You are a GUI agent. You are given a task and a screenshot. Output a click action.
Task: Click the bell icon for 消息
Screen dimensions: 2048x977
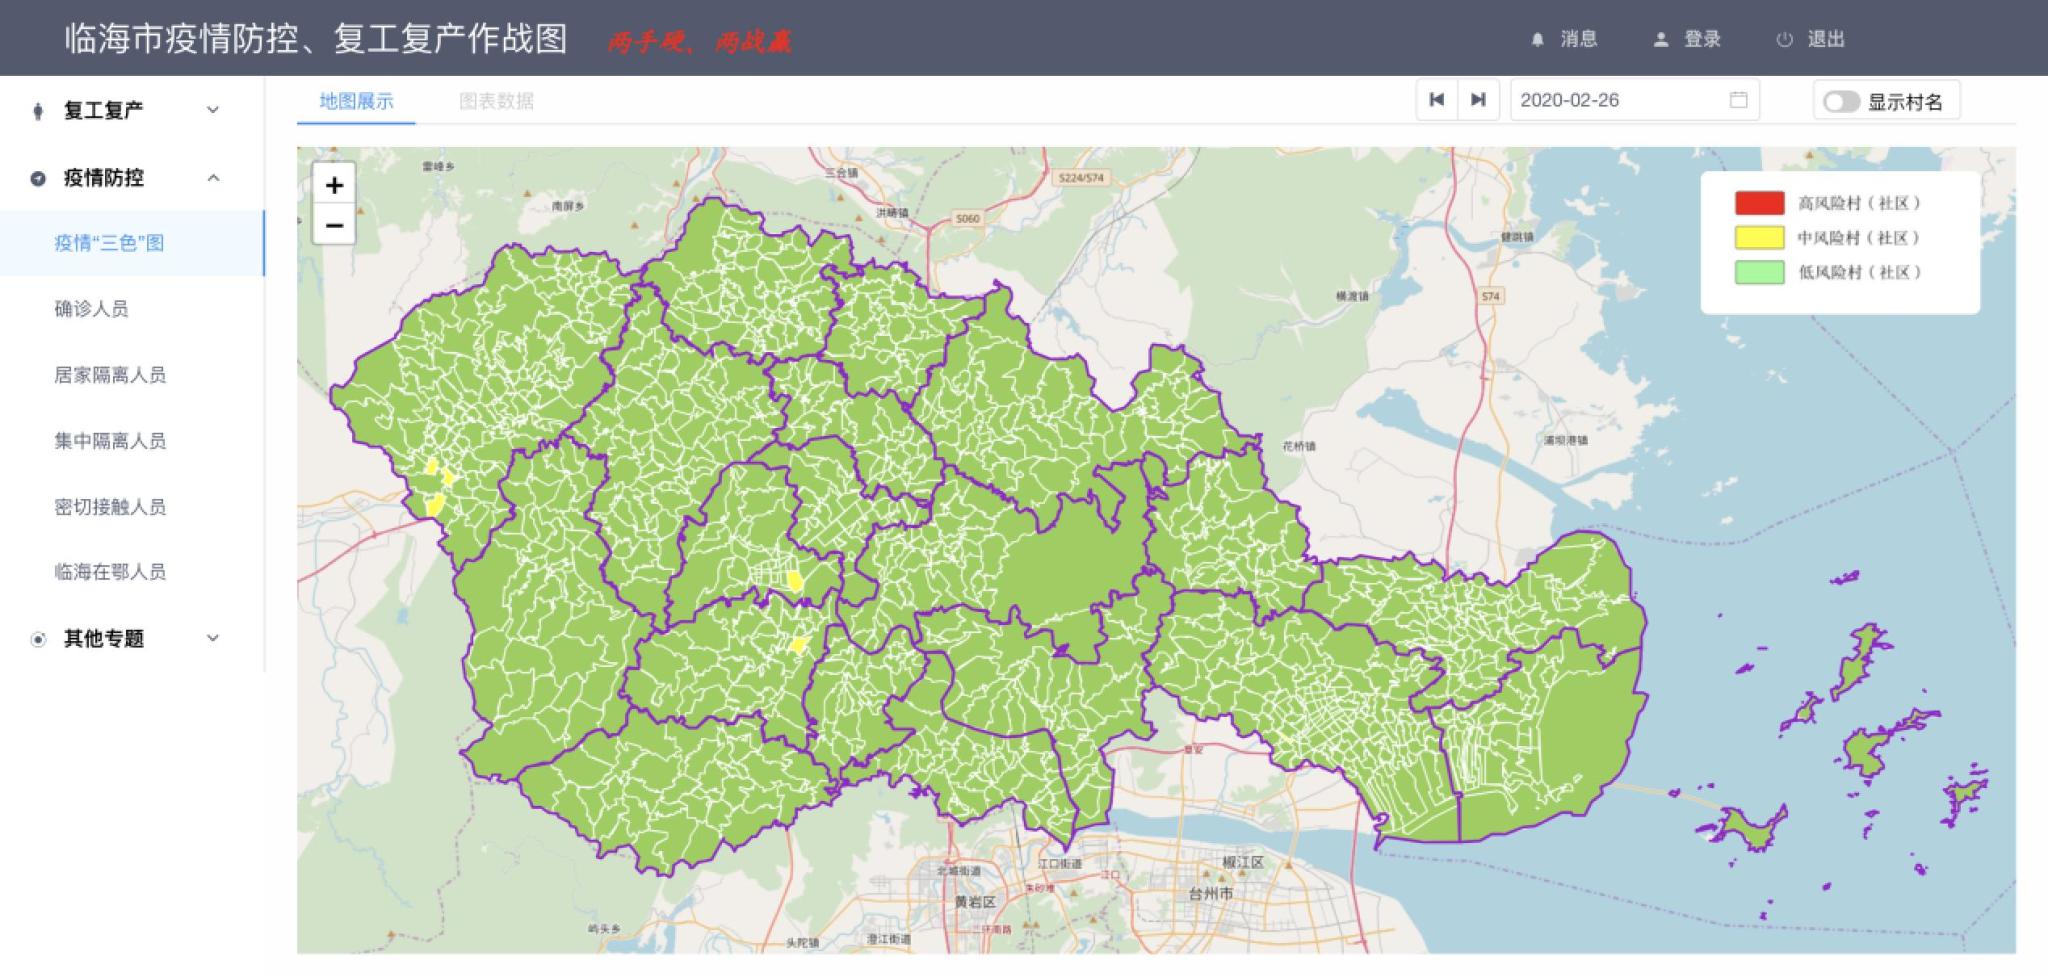1538,40
